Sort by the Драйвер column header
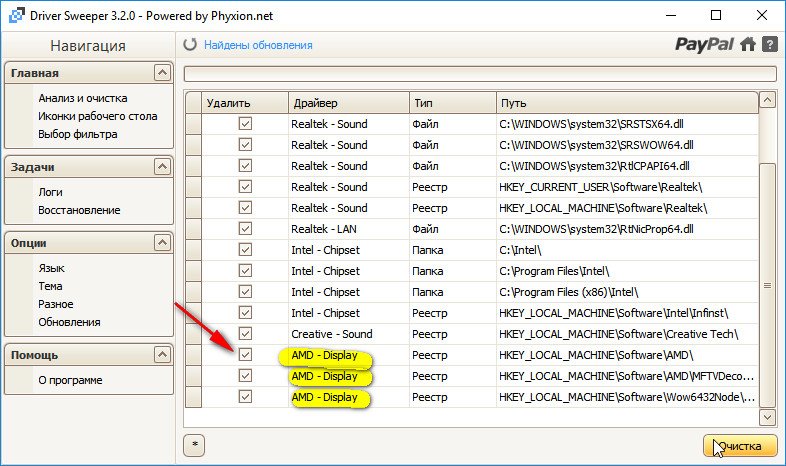Viewport: 786px width, 466px height. click(346, 103)
